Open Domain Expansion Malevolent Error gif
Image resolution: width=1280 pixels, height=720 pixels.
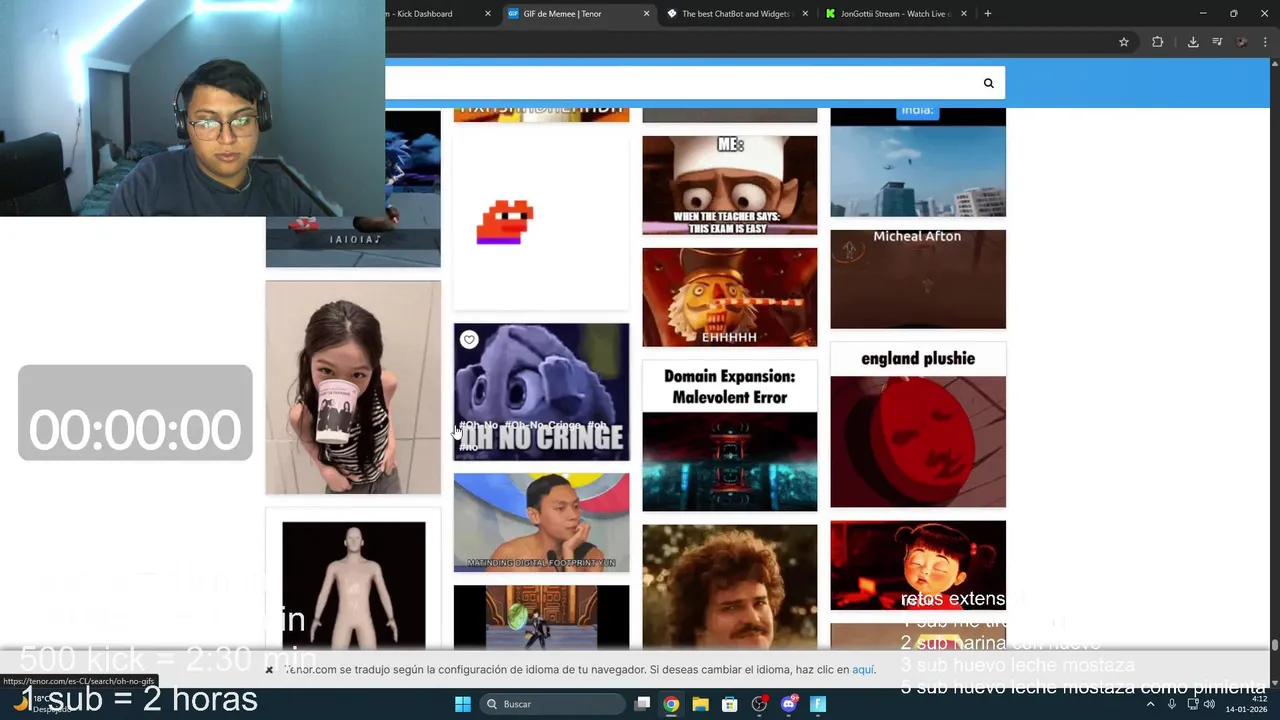(729, 436)
